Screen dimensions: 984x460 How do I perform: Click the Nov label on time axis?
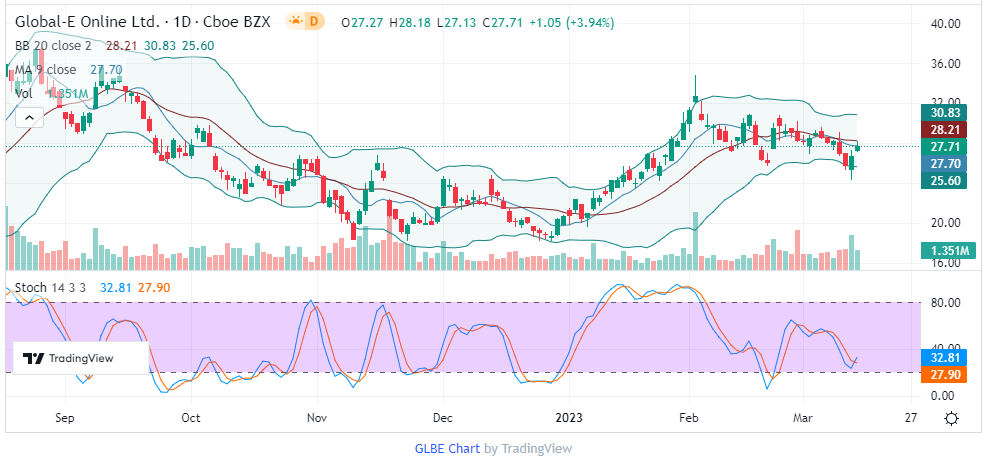(317, 417)
